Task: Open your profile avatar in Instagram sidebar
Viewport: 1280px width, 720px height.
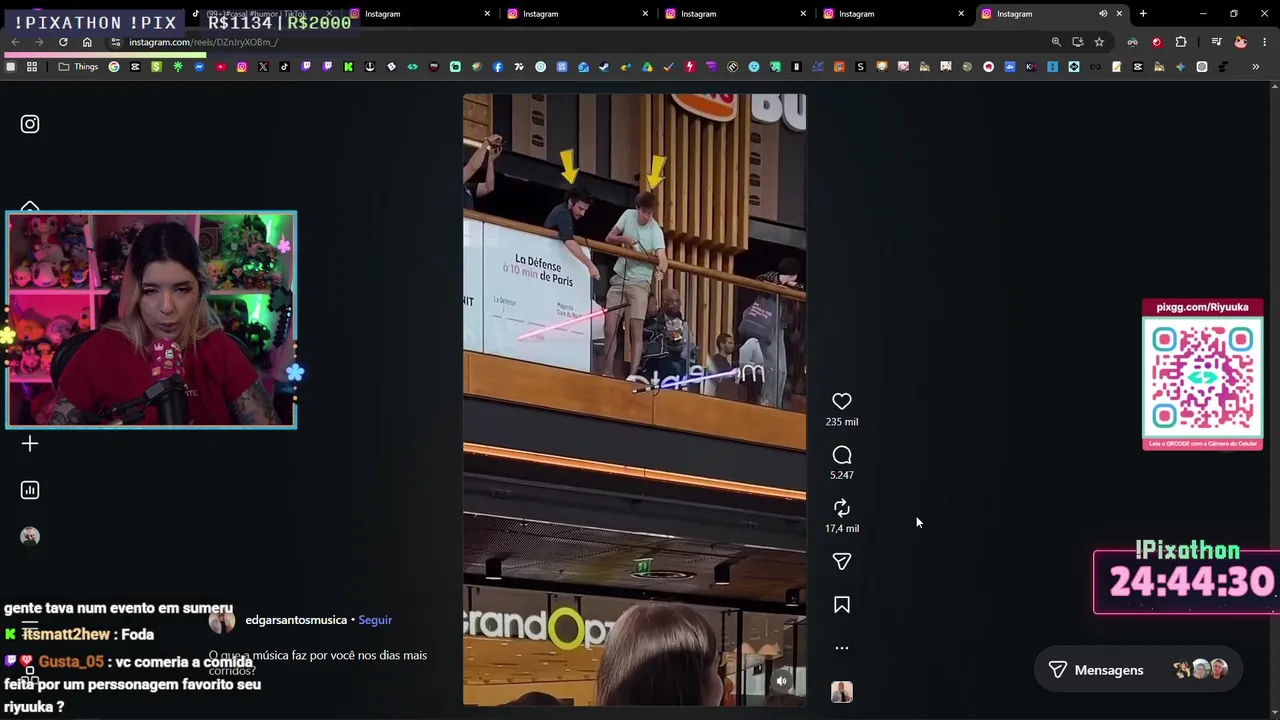Action: (30, 537)
